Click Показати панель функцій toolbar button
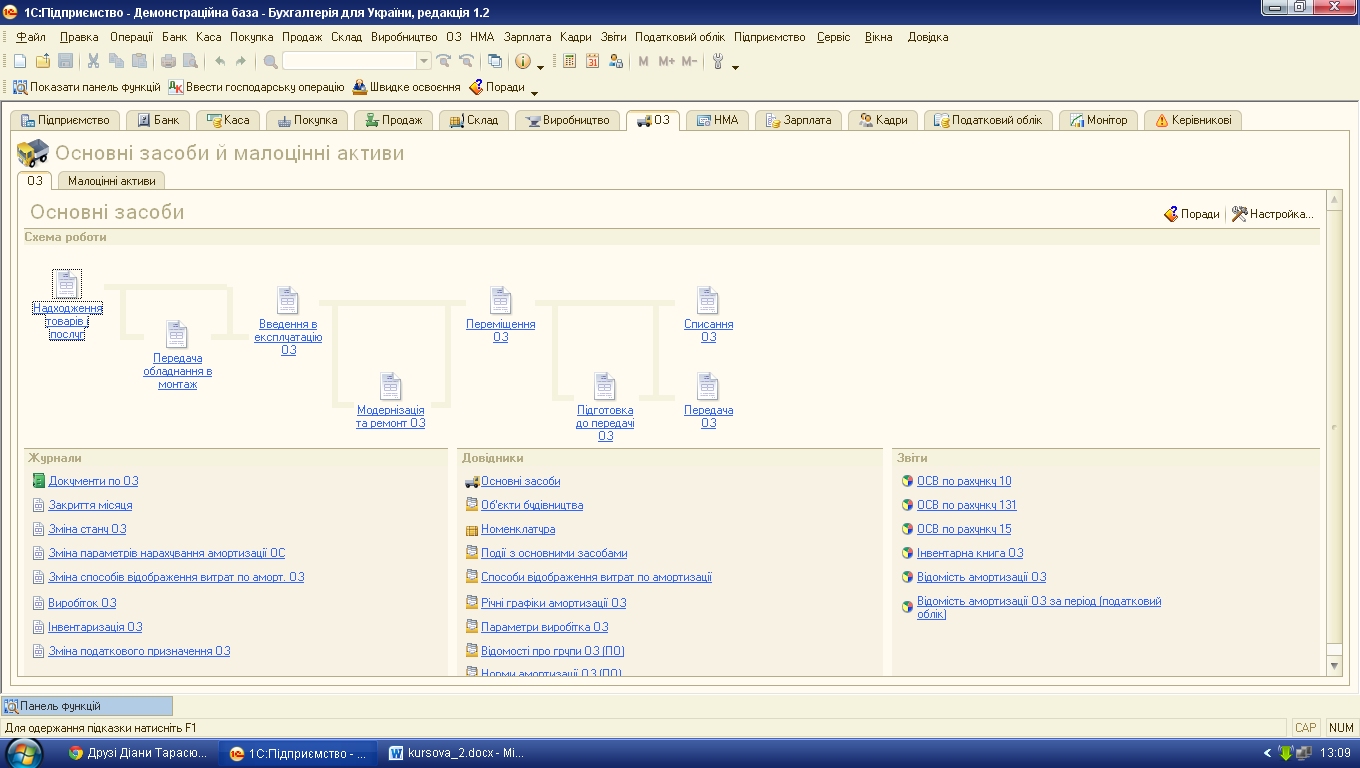Image resolution: width=1360 pixels, height=768 pixels. 87,87
